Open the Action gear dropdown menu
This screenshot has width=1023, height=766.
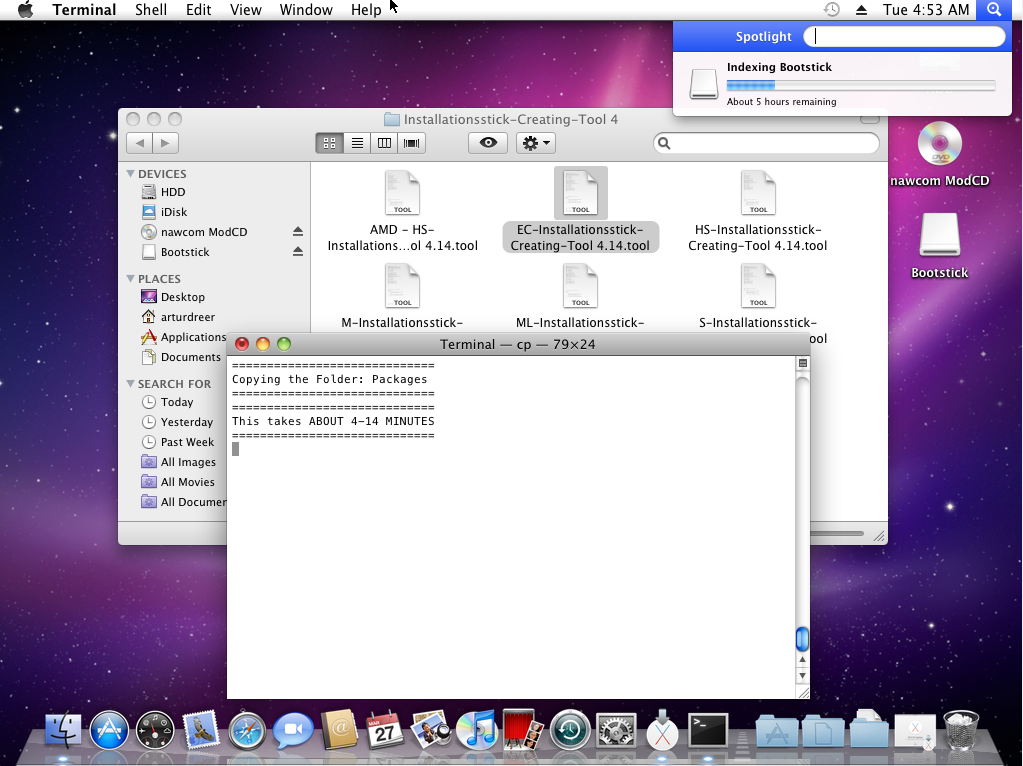click(x=536, y=143)
